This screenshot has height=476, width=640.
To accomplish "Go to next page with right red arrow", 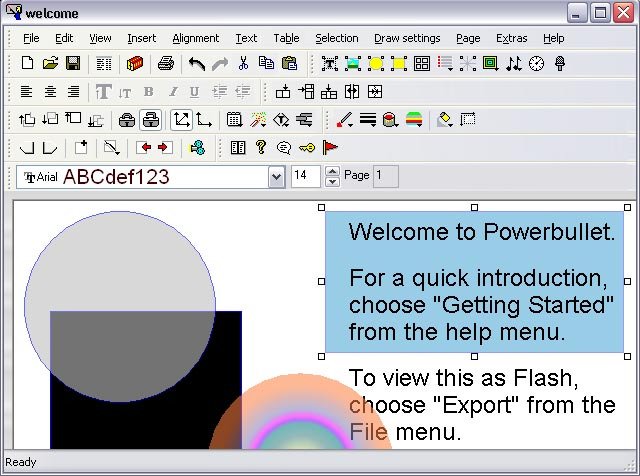I will click(x=165, y=147).
